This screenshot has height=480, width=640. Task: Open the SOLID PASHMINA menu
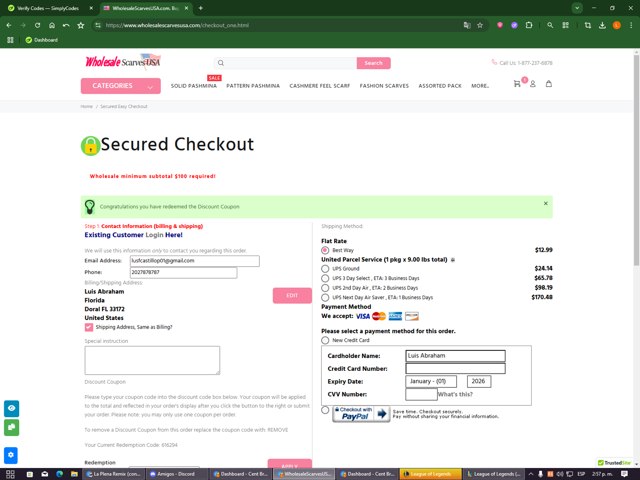(193, 86)
